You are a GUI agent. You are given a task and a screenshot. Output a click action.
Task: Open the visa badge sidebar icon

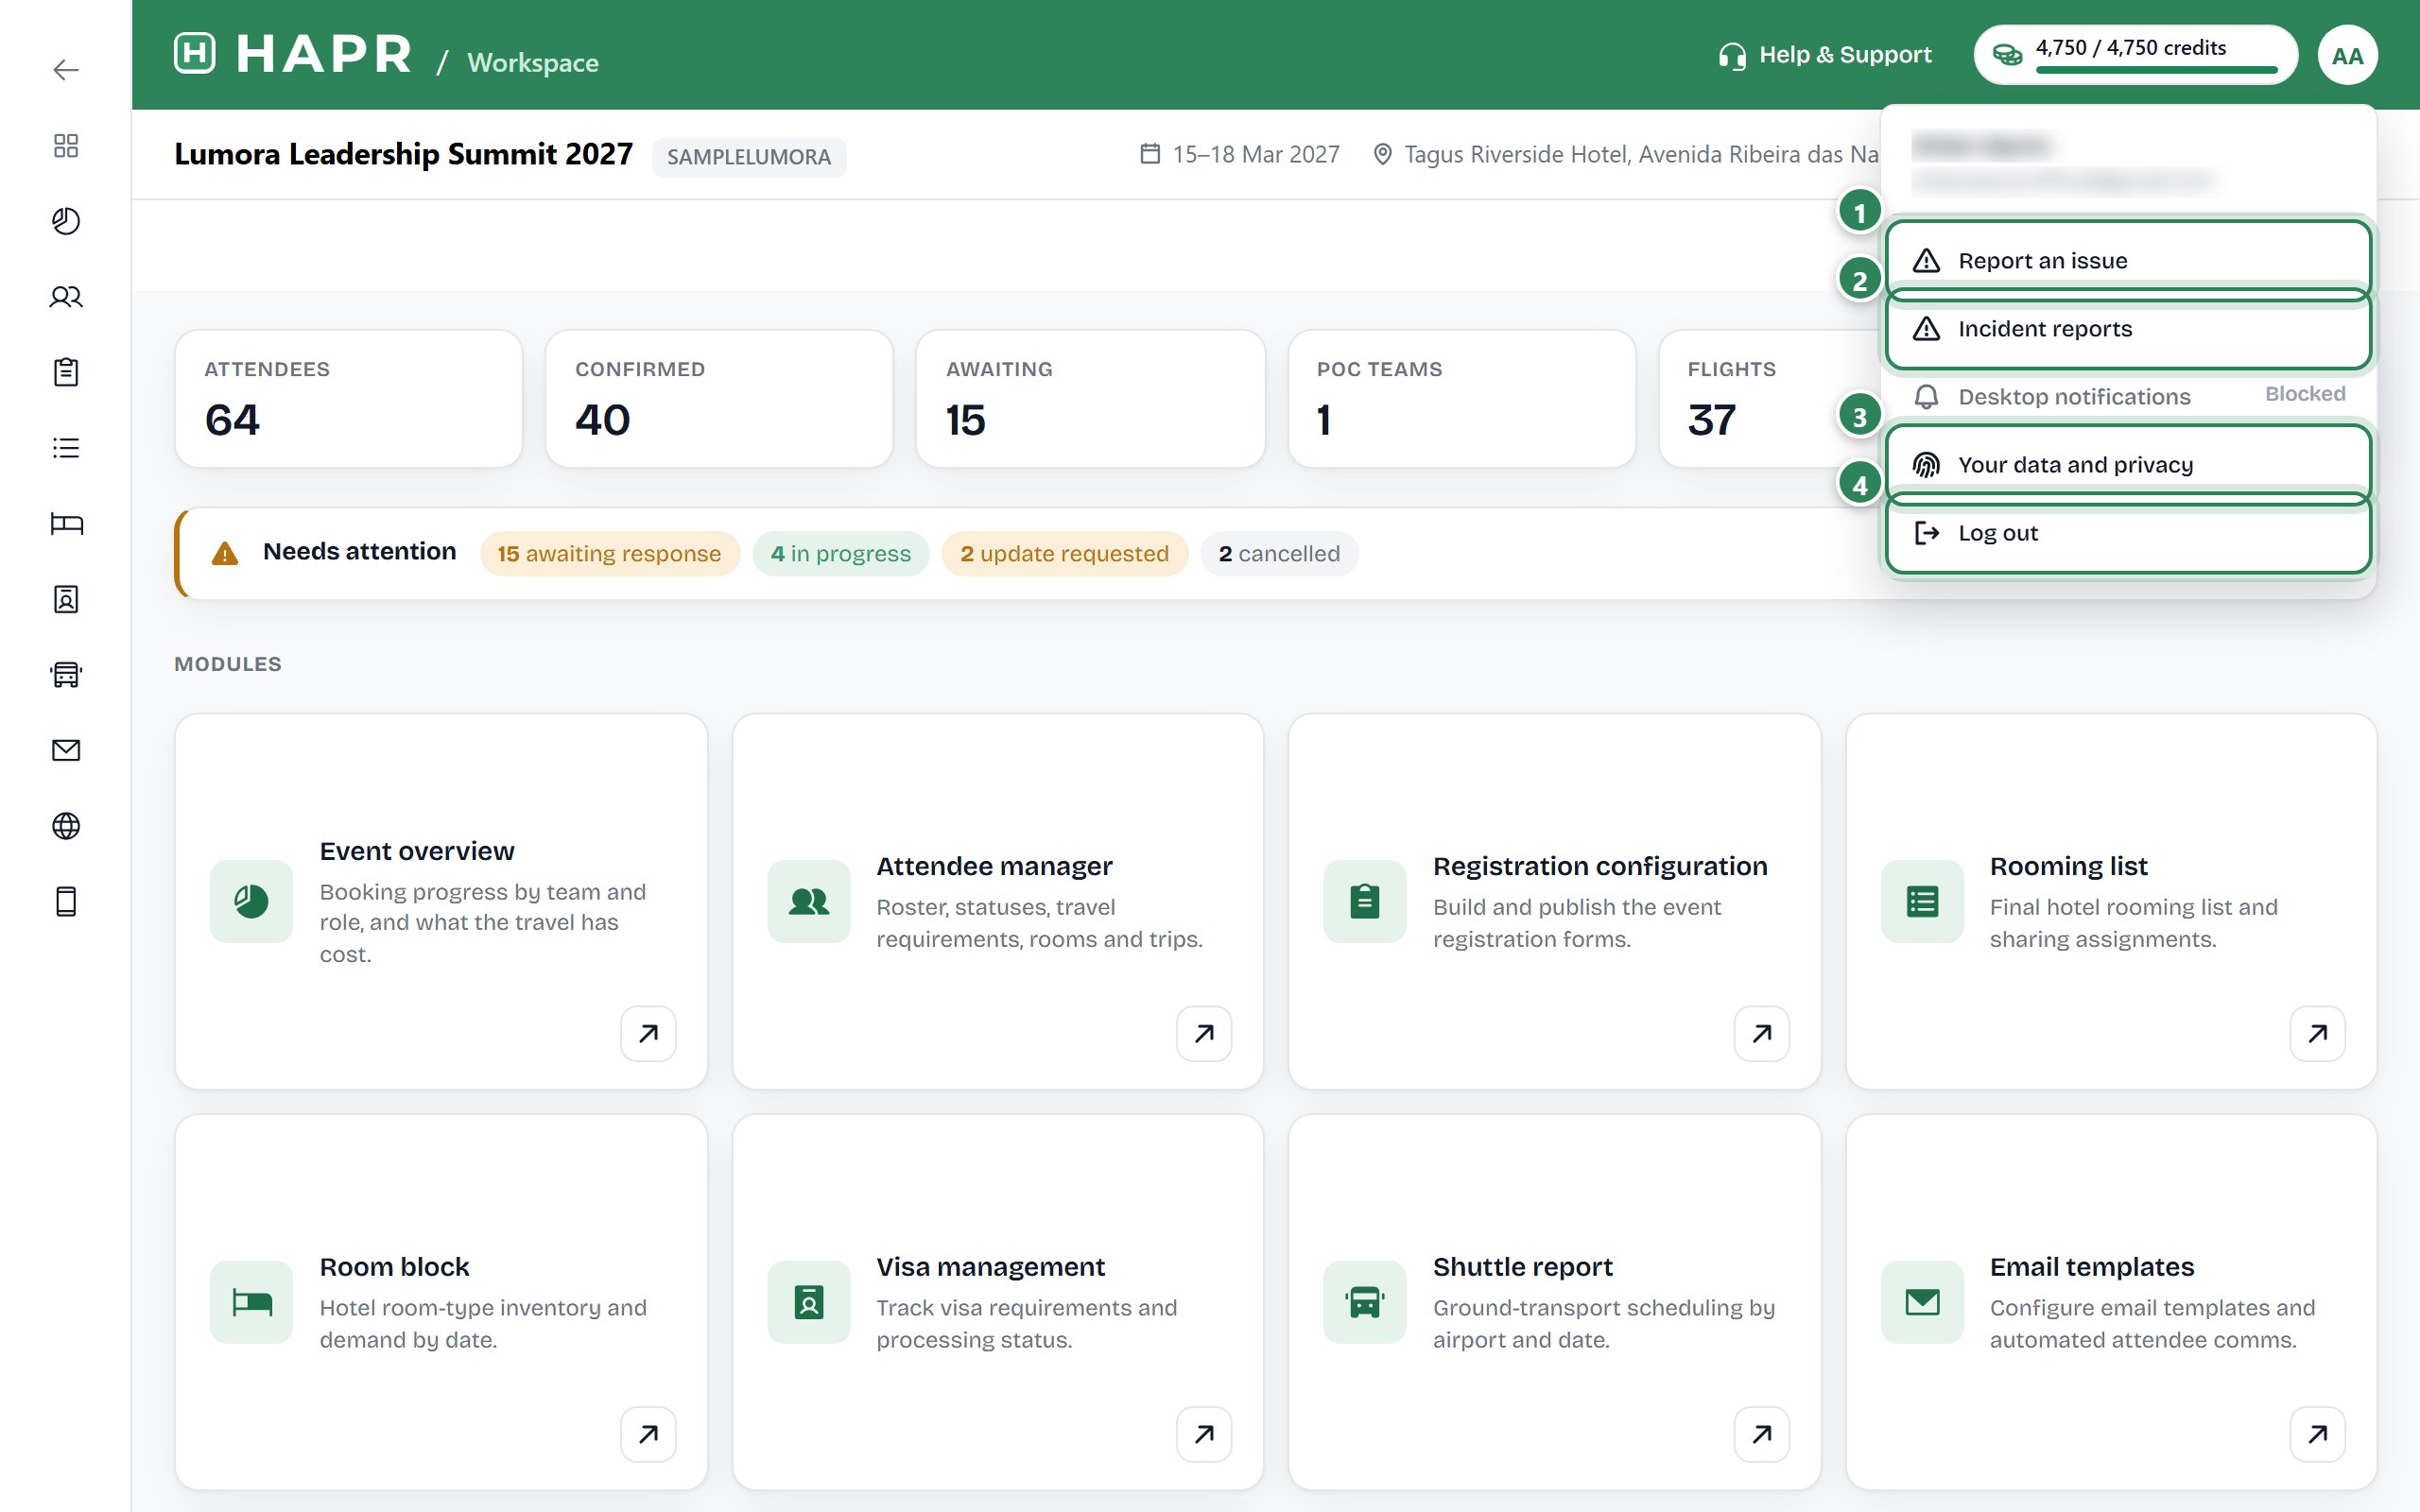point(66,599)
